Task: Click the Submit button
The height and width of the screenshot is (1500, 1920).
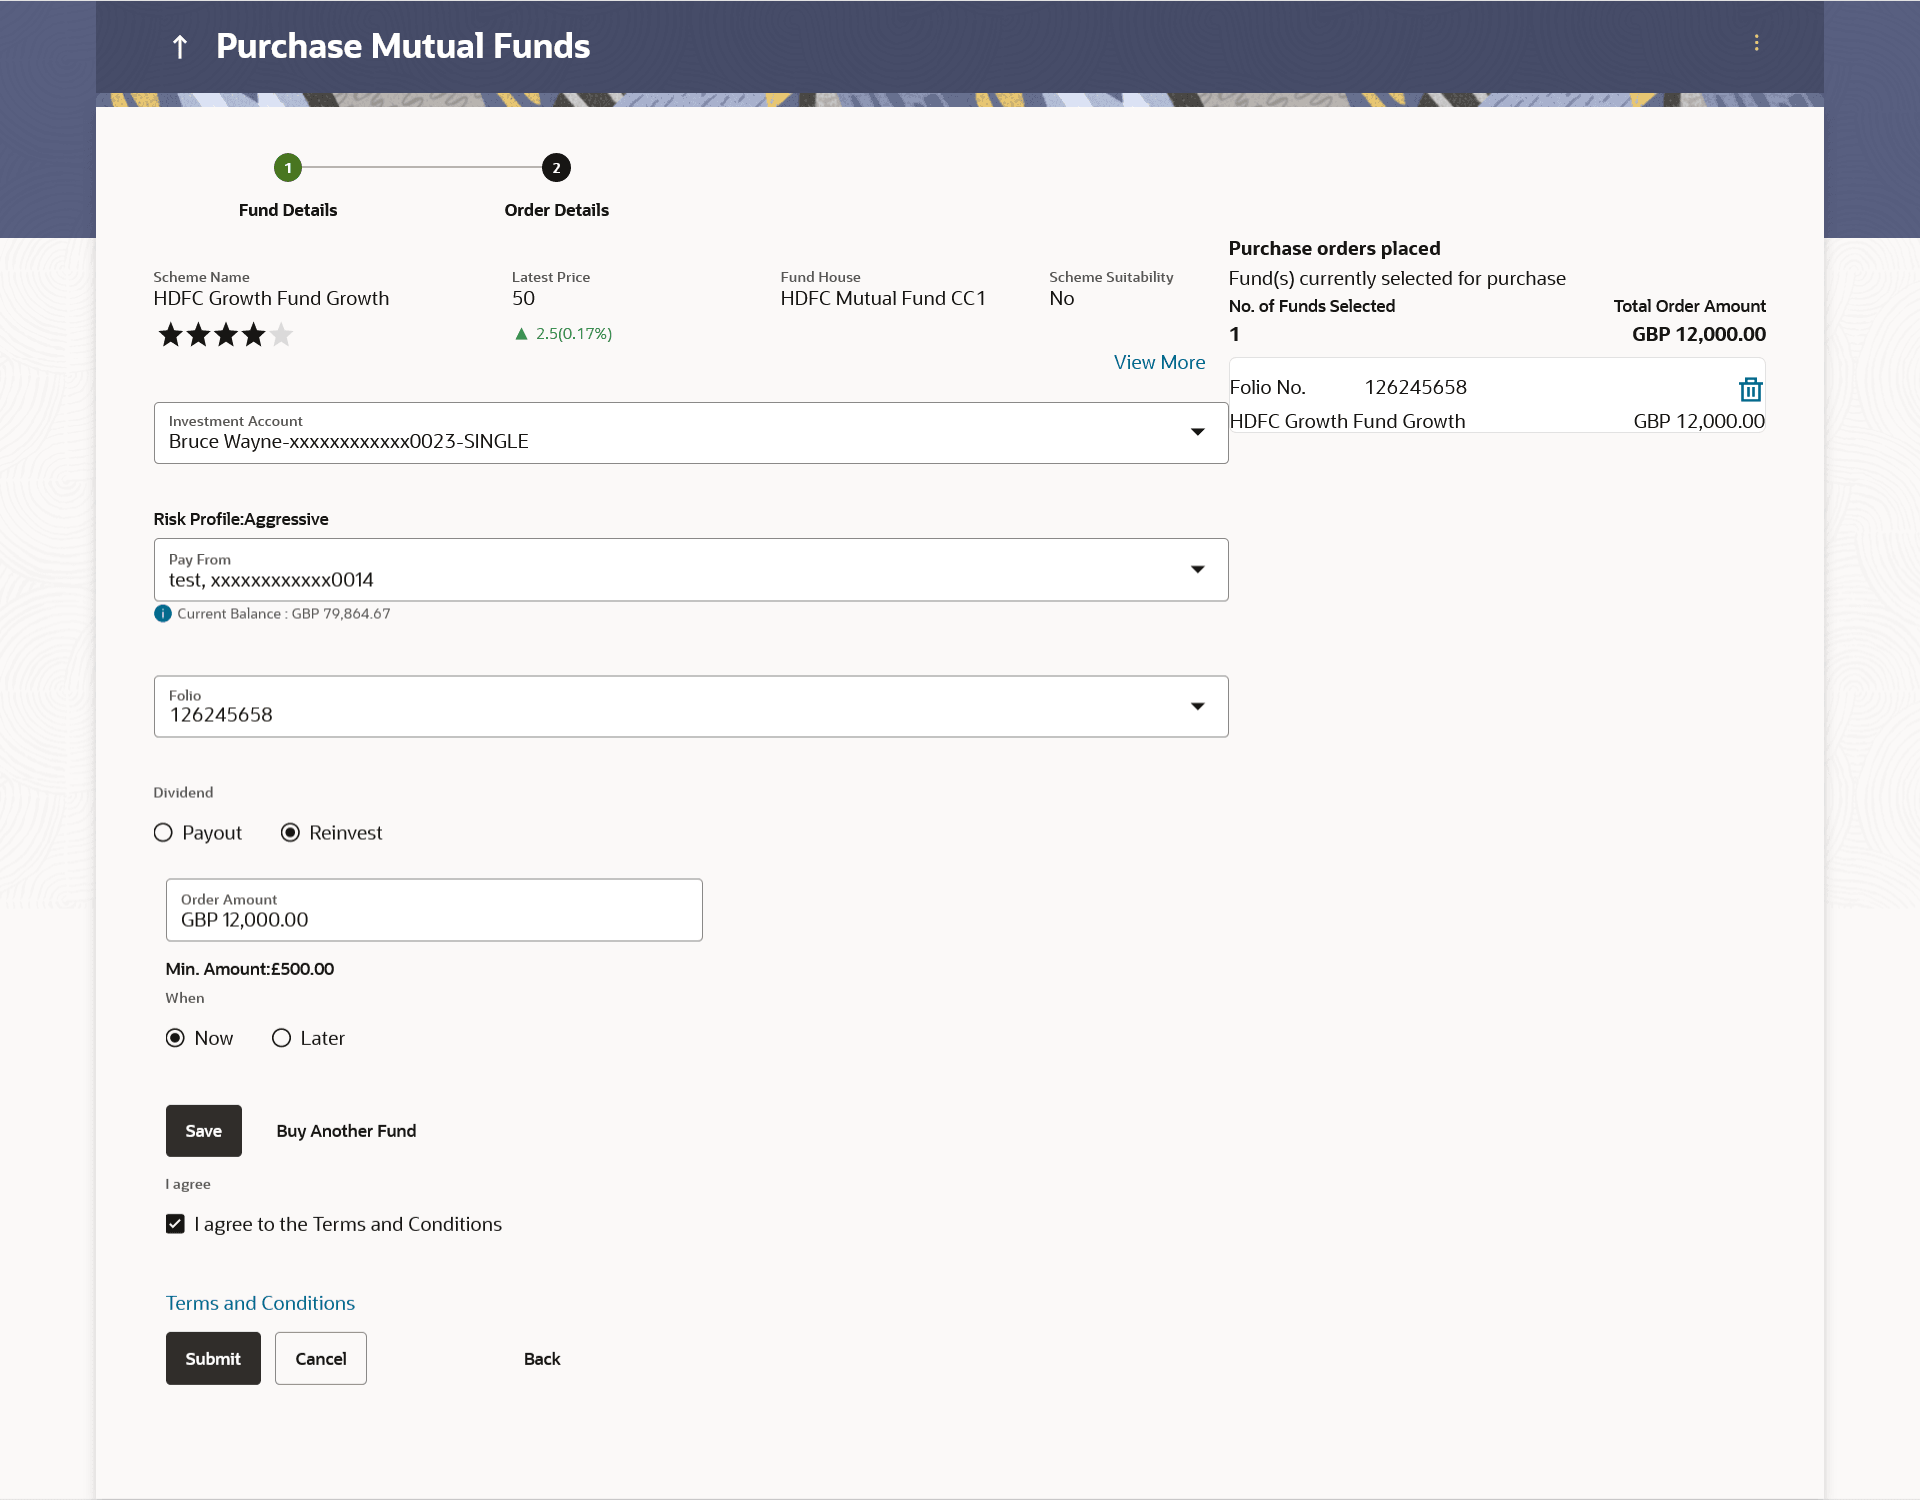Action: tap(213, 1358)
